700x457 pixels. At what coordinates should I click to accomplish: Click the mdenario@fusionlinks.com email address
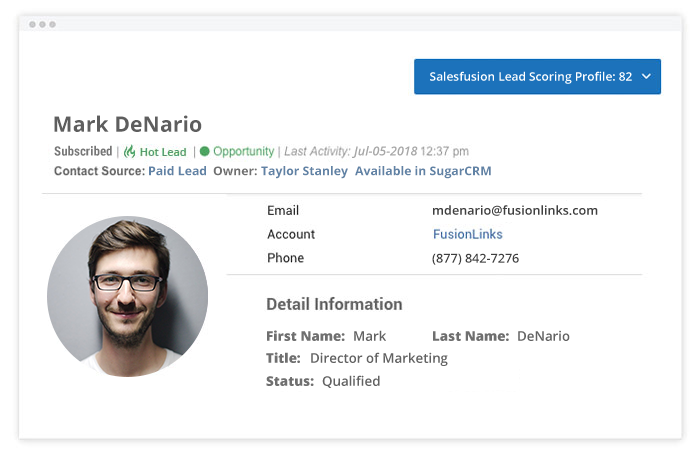pyautogui.click(x=515, y=210)
